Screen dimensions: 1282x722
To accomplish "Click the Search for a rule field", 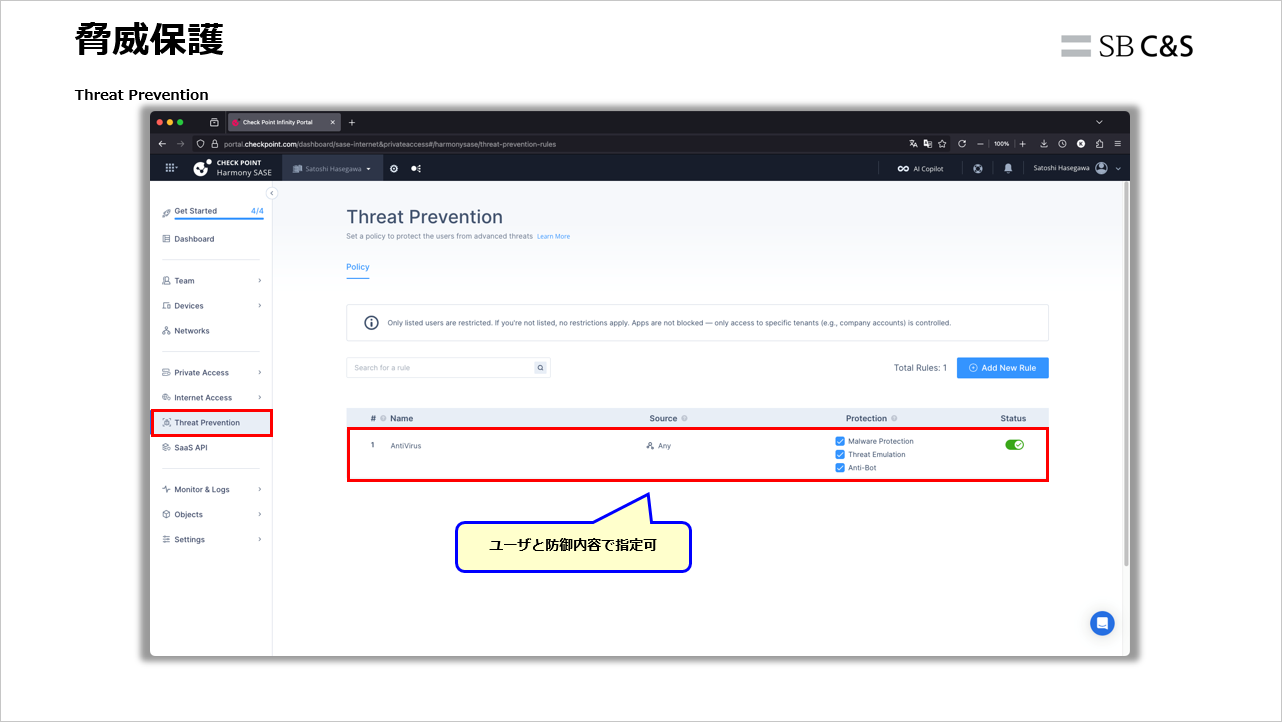I will [440, 368].
